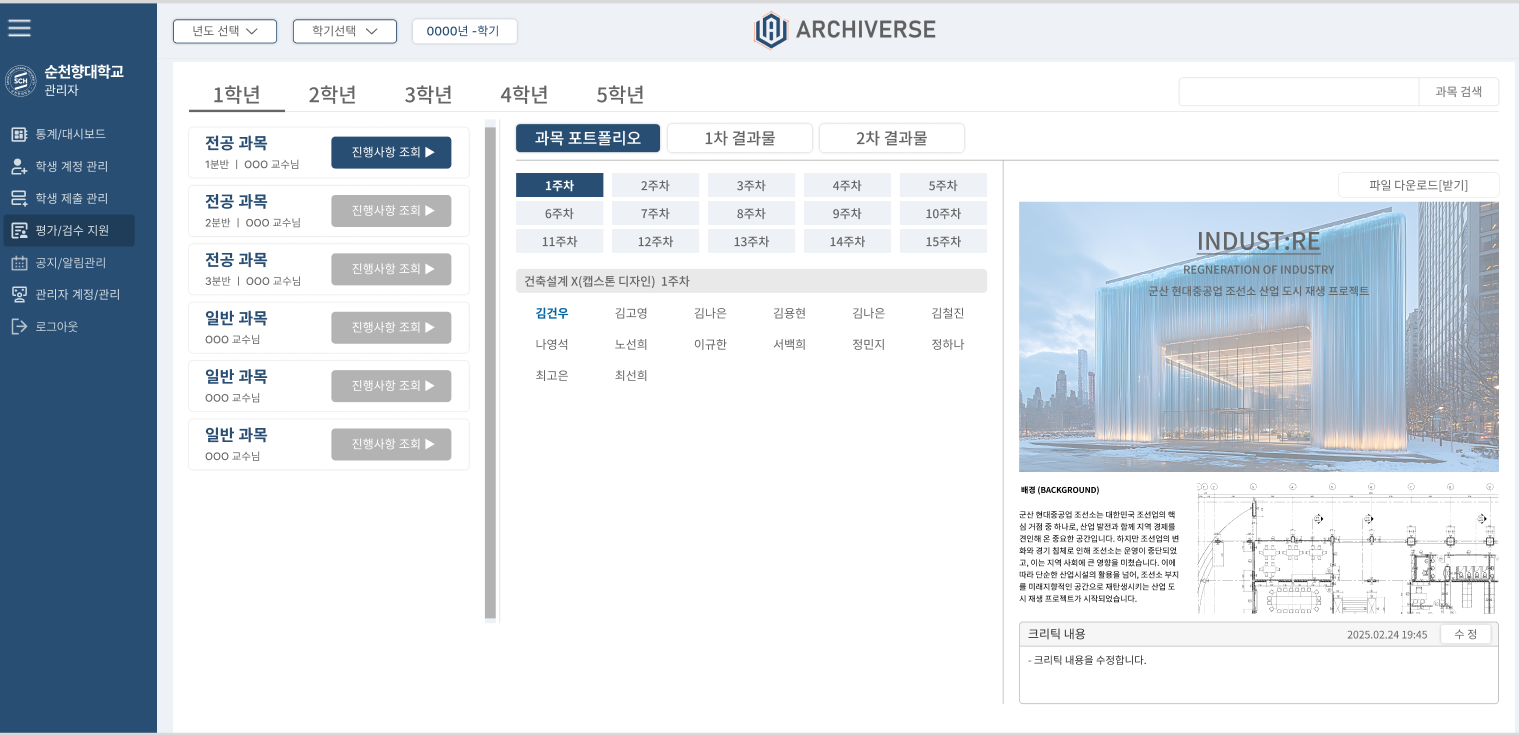Switch to the 3학년 tab
Image resolution: width=1519 pixels, height=735 pixels.
coord(428,95)
